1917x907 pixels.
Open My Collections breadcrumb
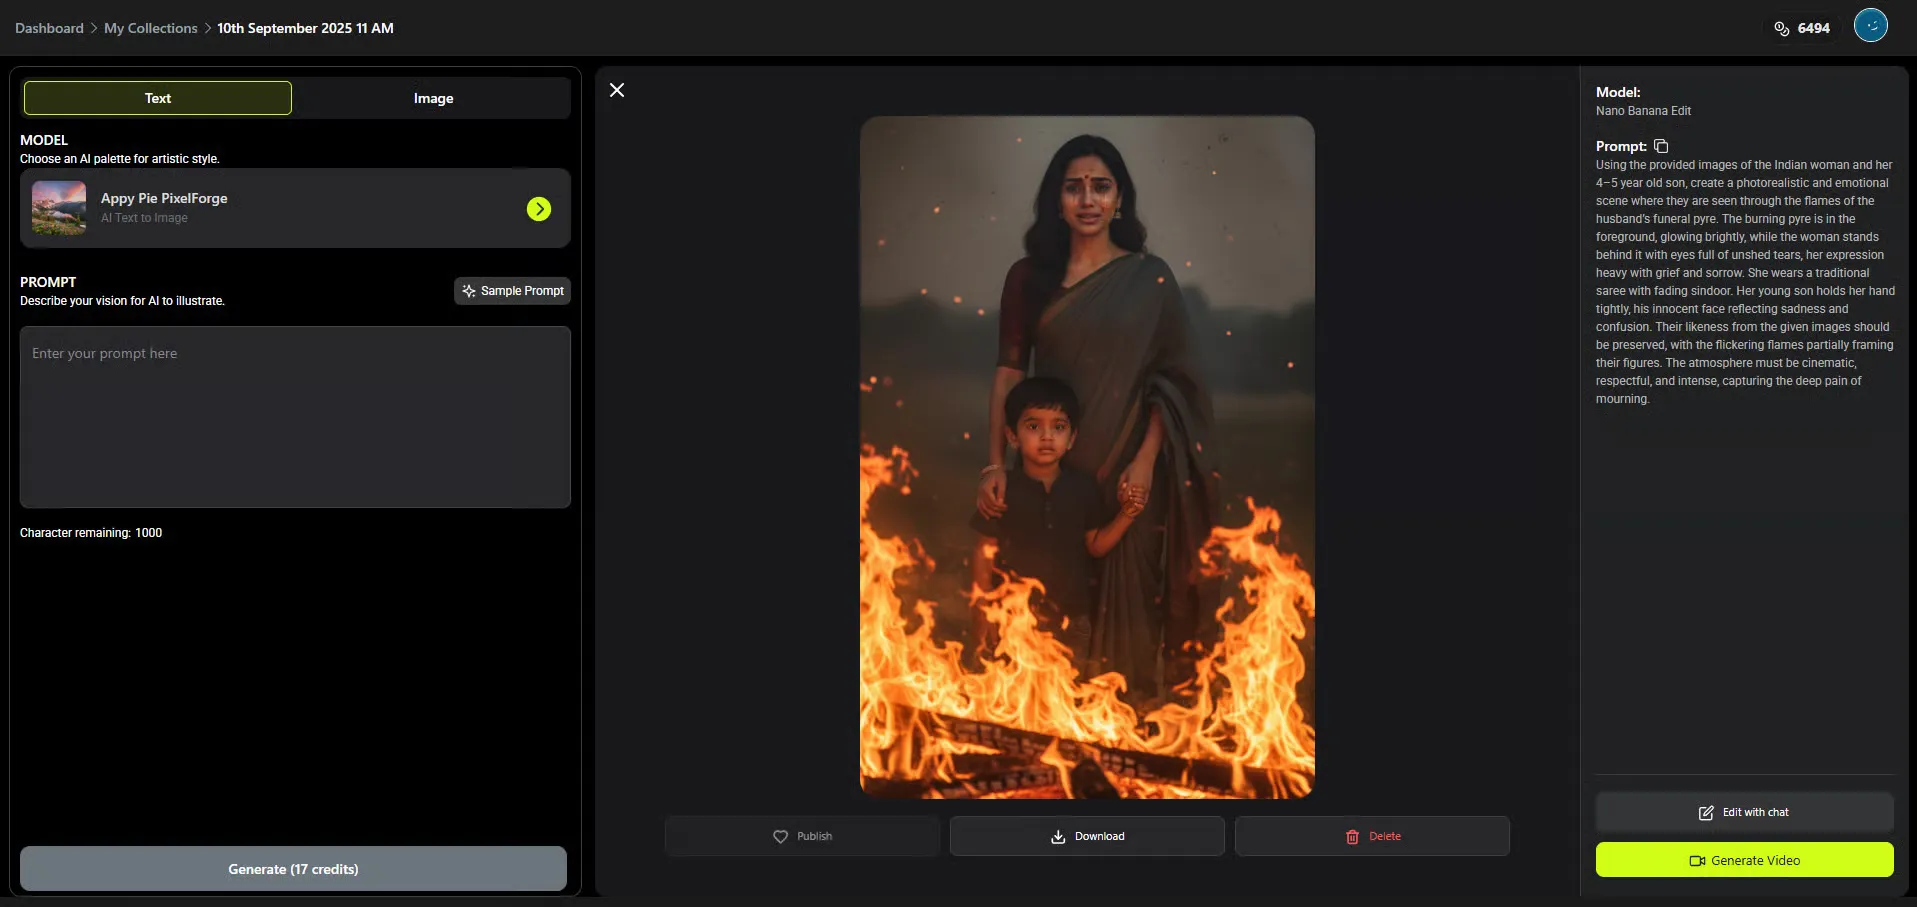(x=151, y=28)
